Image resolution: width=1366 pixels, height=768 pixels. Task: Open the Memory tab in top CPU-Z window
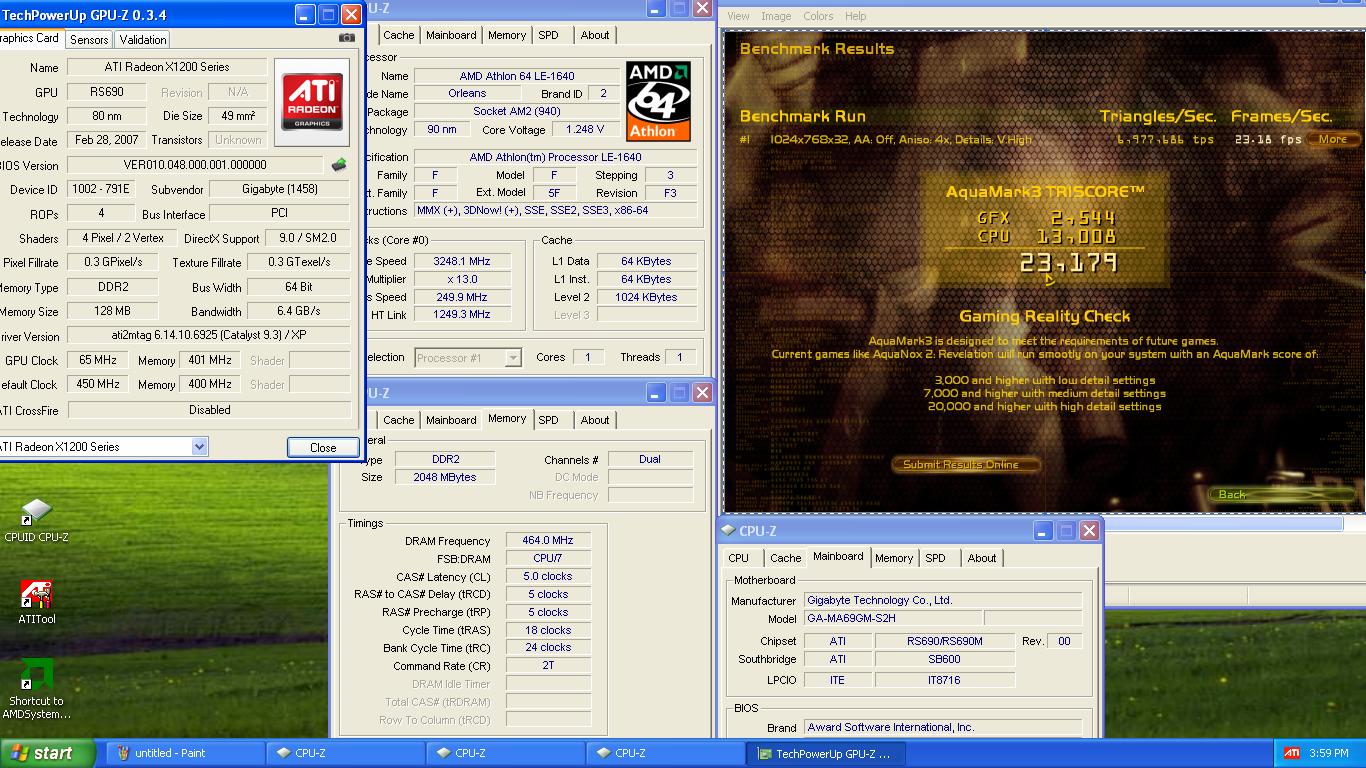coord(507,35)
